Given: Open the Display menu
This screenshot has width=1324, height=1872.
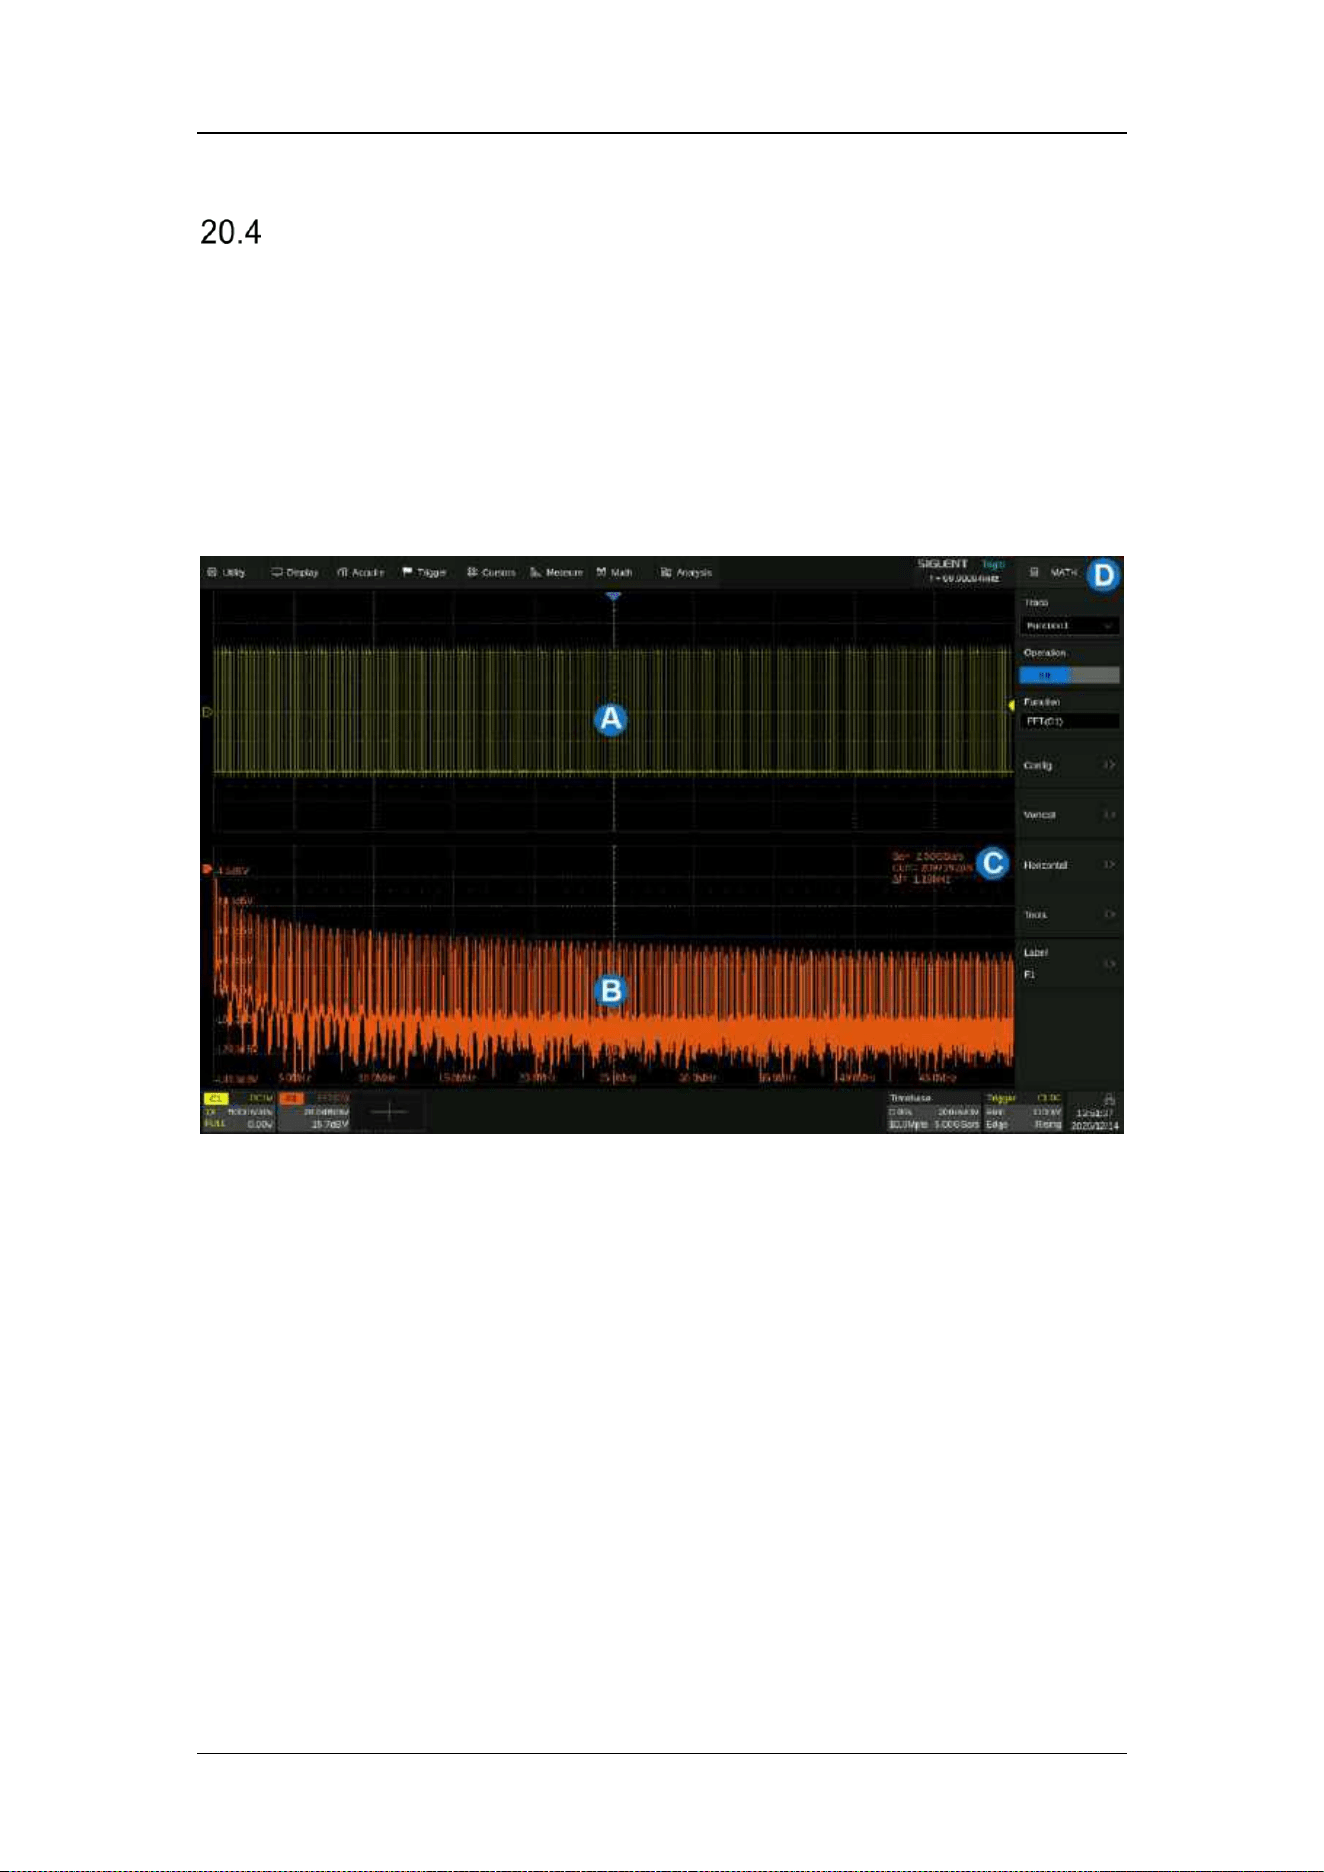Looking at the screenshot, I should pyautogui.click(x=295, y=572).
